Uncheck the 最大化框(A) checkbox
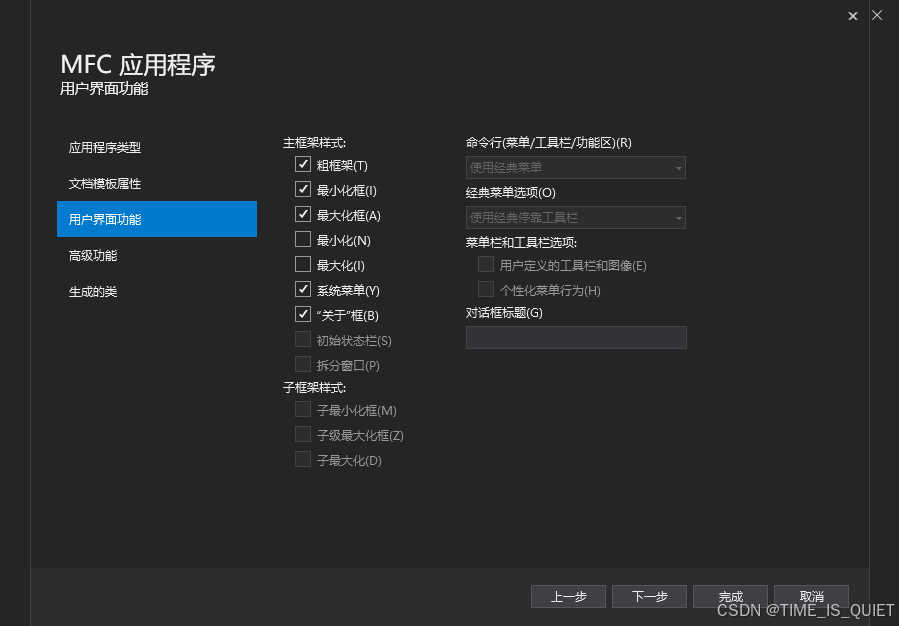 pos(303,214)
